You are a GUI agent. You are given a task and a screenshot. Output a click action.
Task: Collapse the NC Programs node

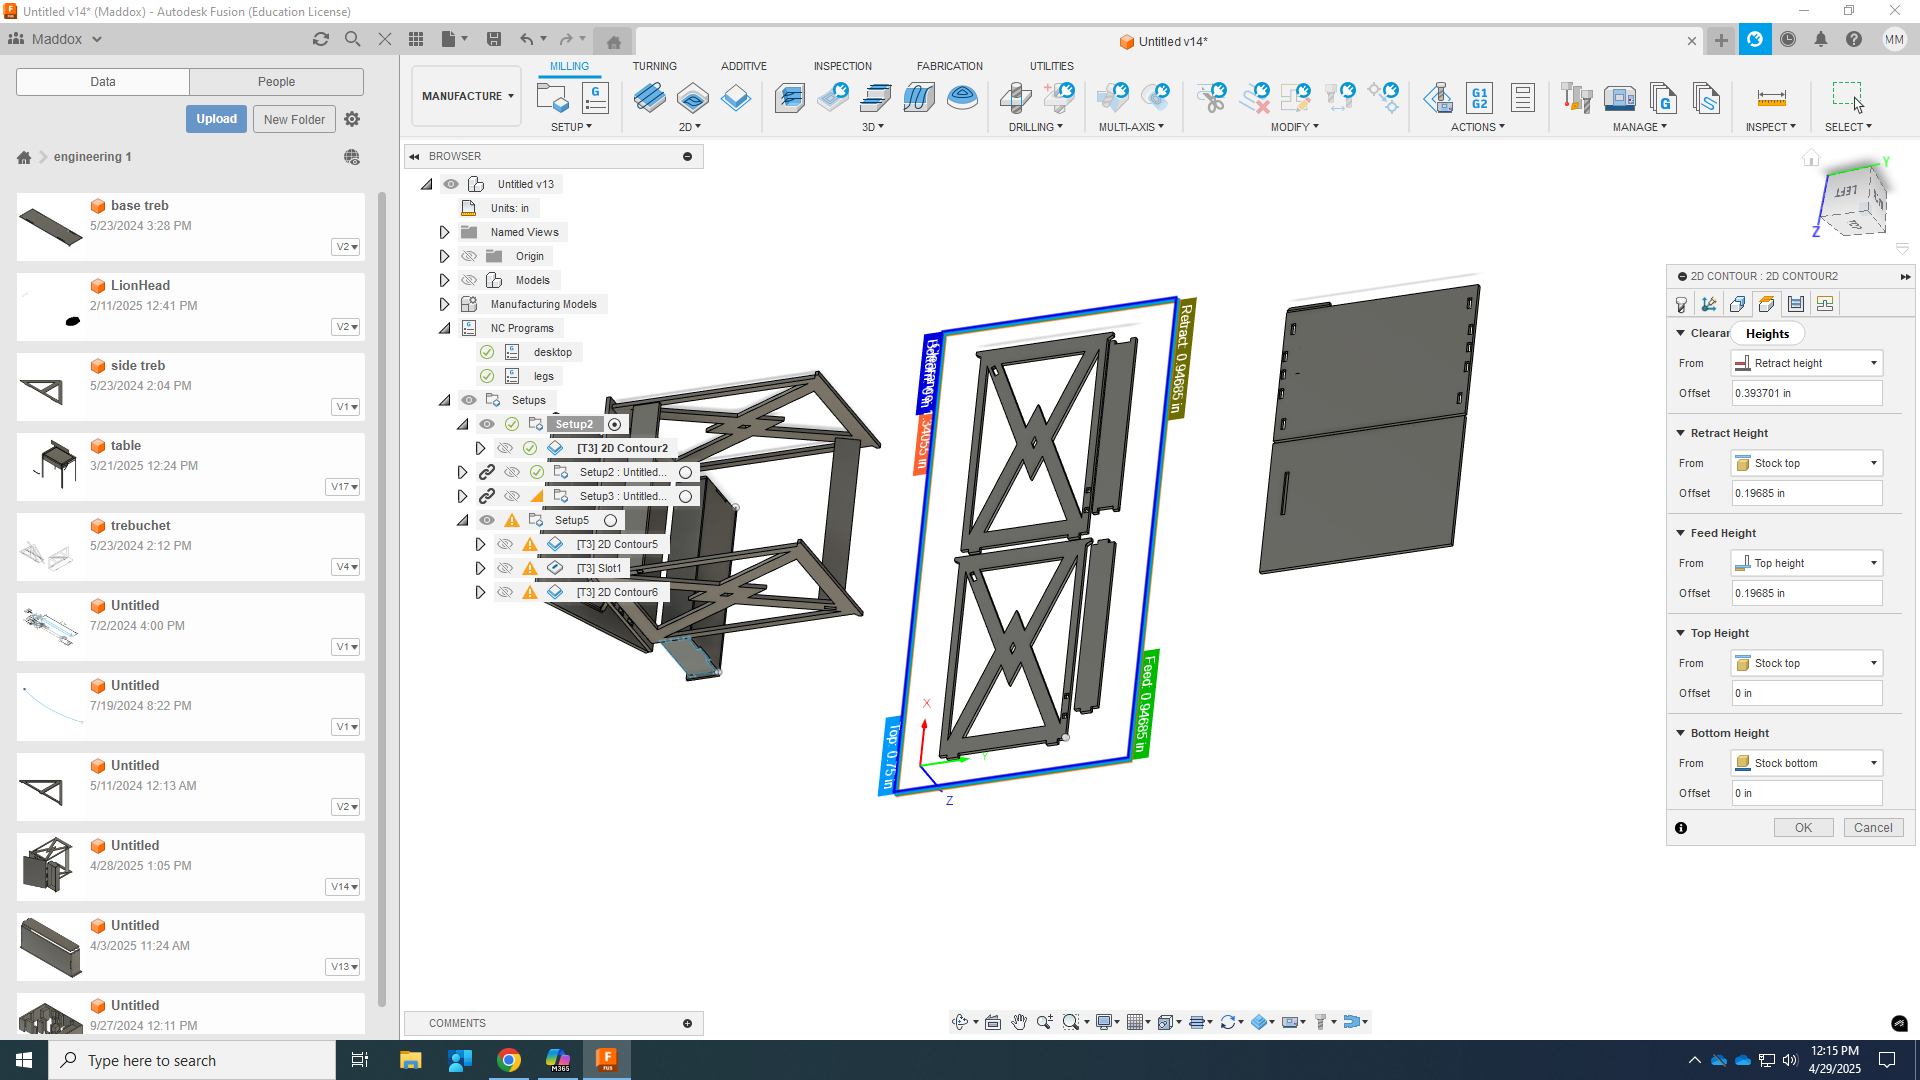[x=445, y=328]
